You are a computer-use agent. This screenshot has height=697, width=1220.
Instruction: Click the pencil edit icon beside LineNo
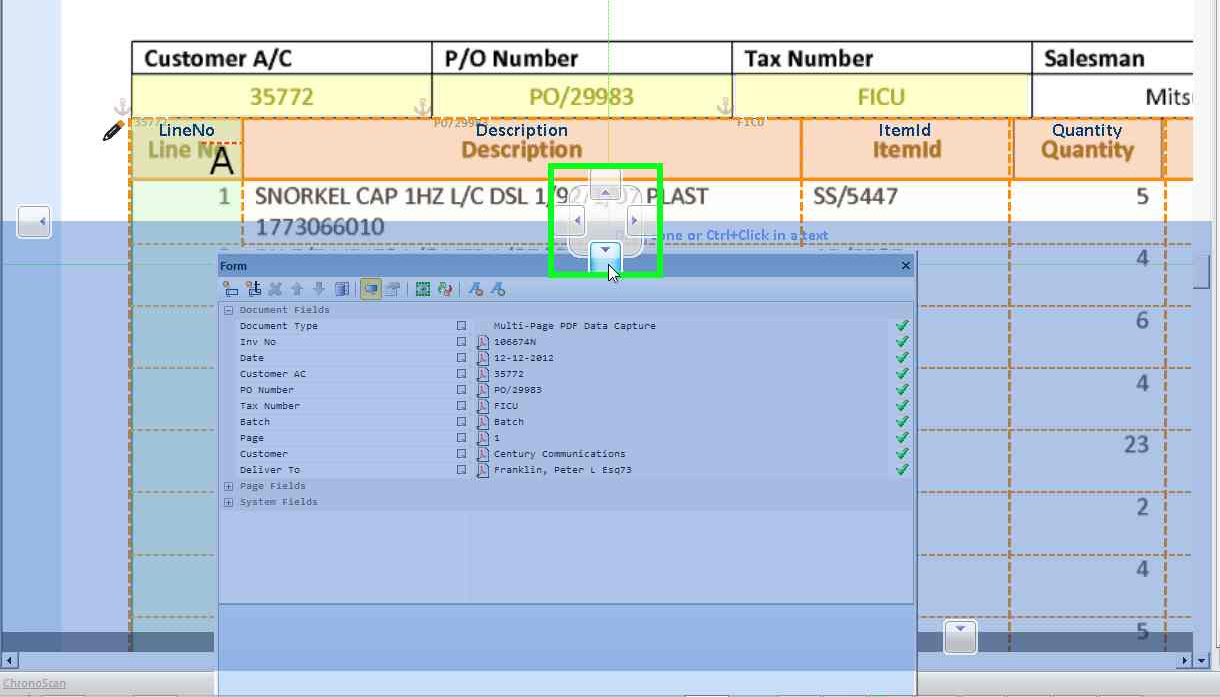[x=113, y=131]
